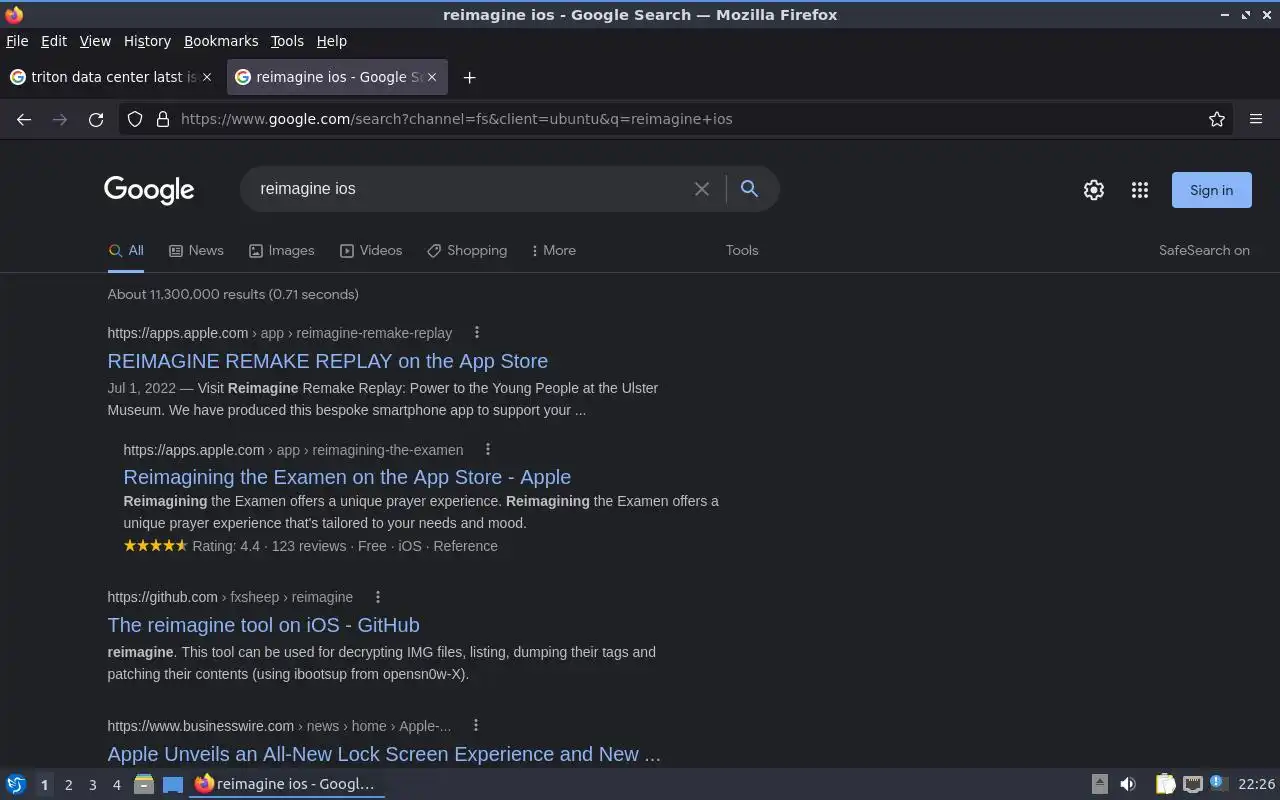Clear the search box with the X icon

pyautogui.click(x=702, y=189)
